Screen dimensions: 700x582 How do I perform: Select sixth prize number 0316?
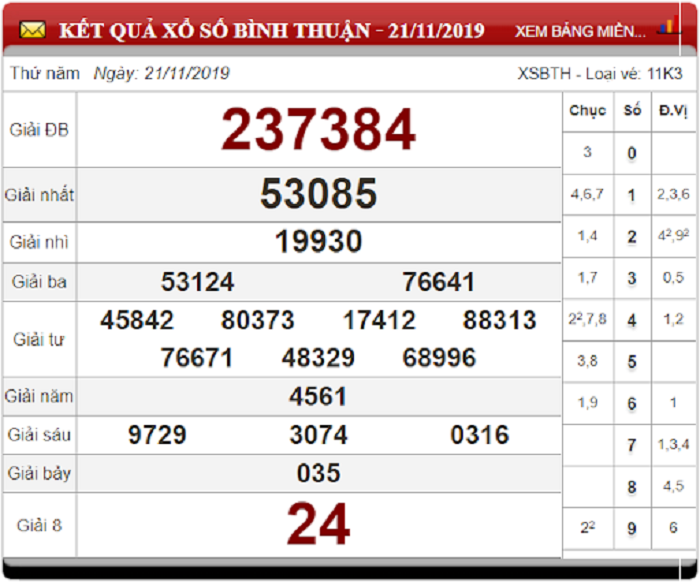point(479,435)
